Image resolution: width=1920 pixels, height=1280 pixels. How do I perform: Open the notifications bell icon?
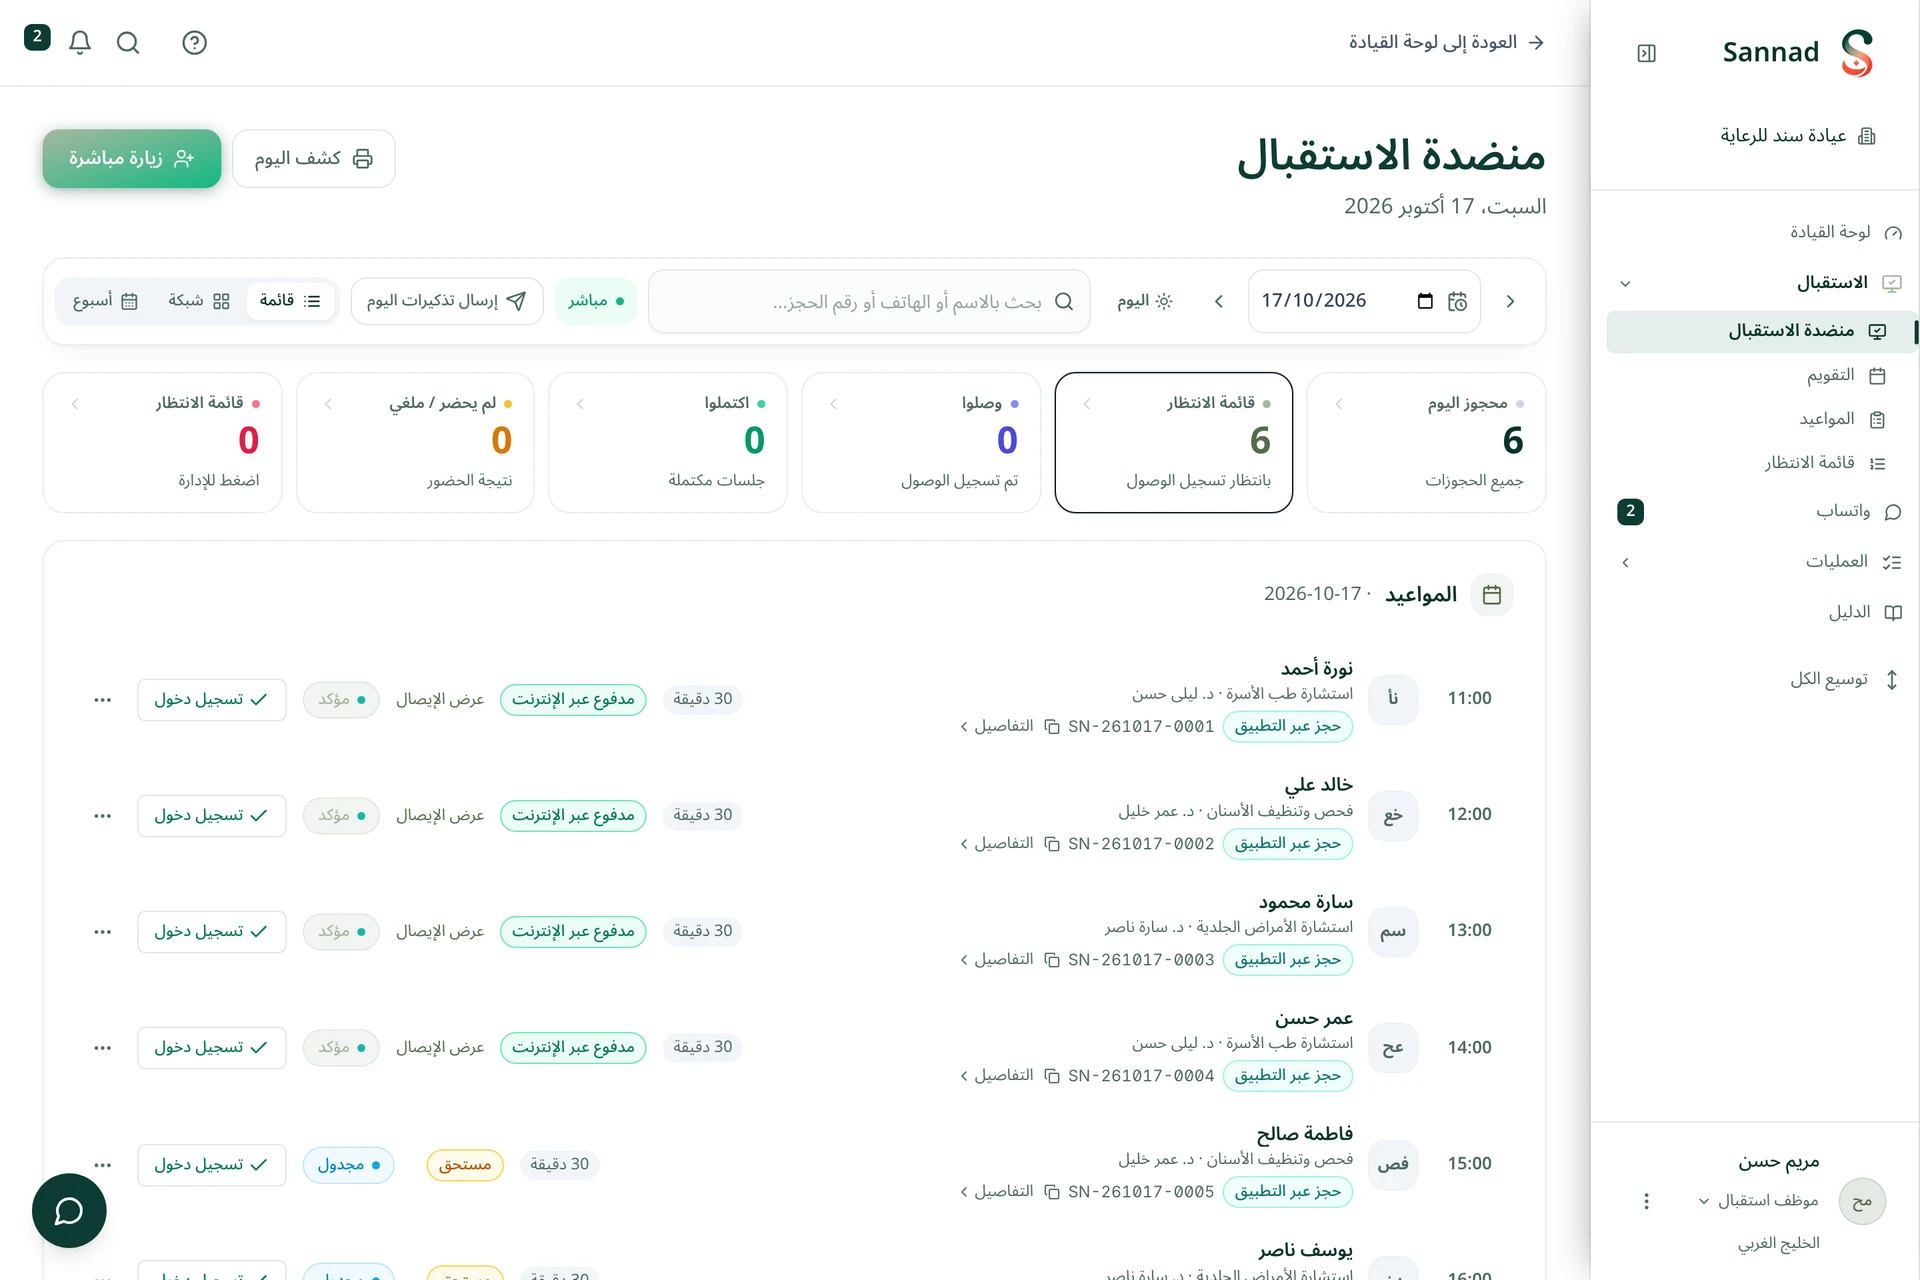tap(80, 42)
